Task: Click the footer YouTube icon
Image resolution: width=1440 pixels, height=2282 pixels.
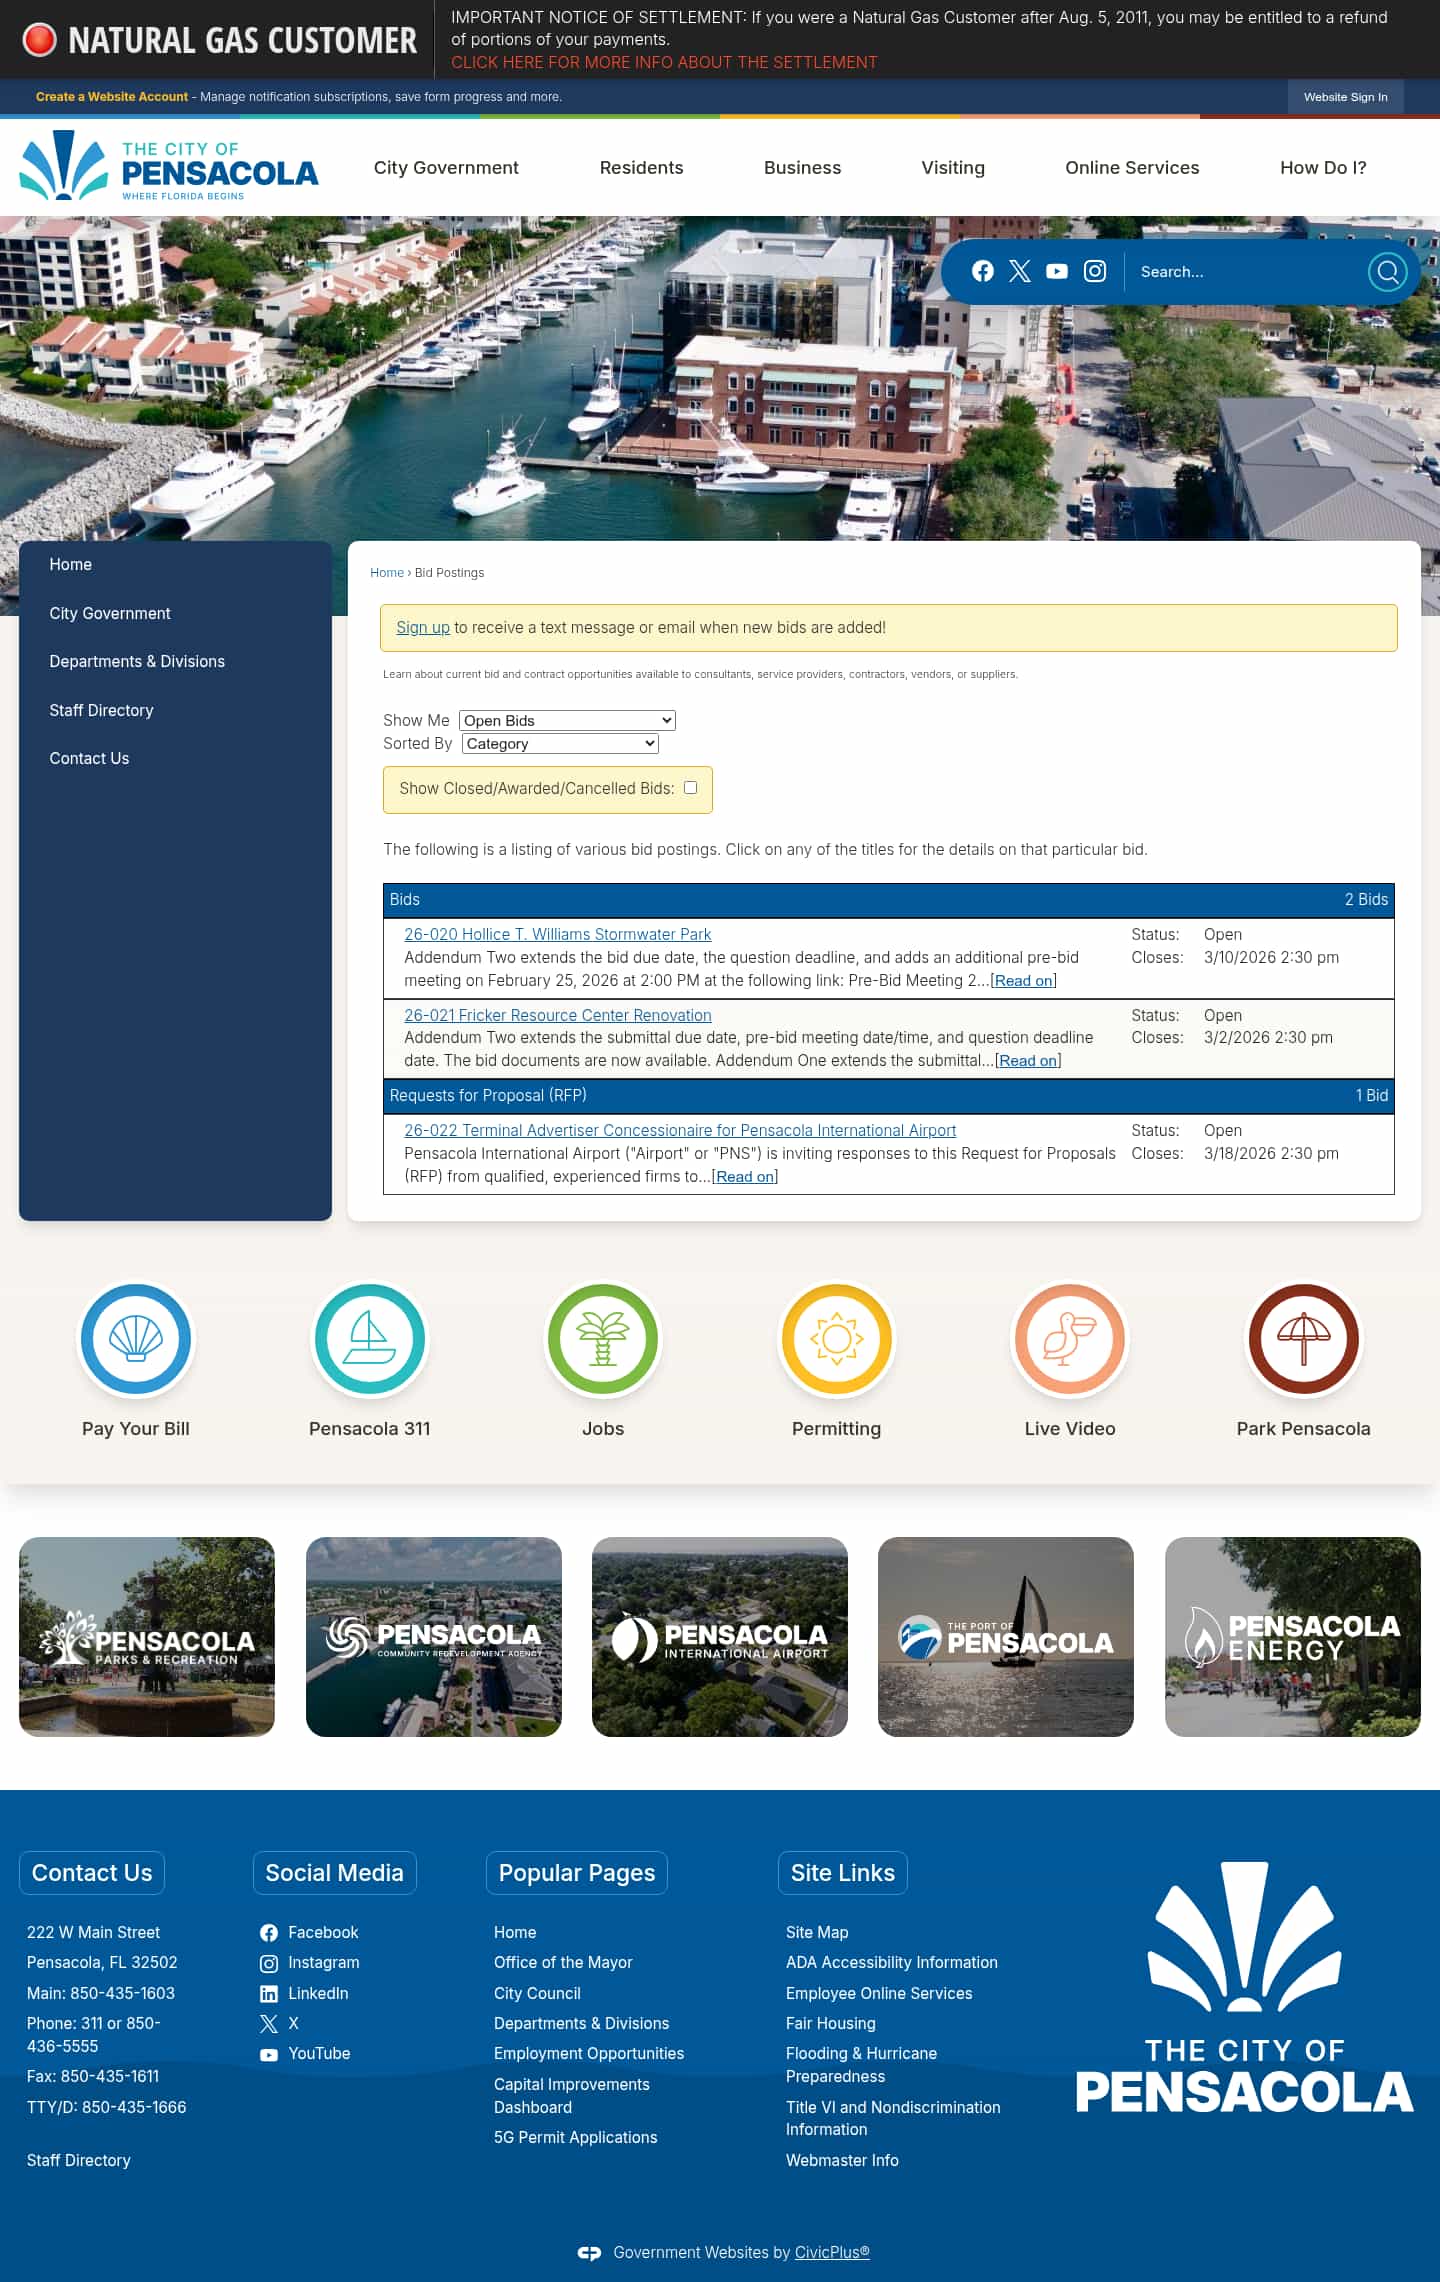Action: (269, 2055)
